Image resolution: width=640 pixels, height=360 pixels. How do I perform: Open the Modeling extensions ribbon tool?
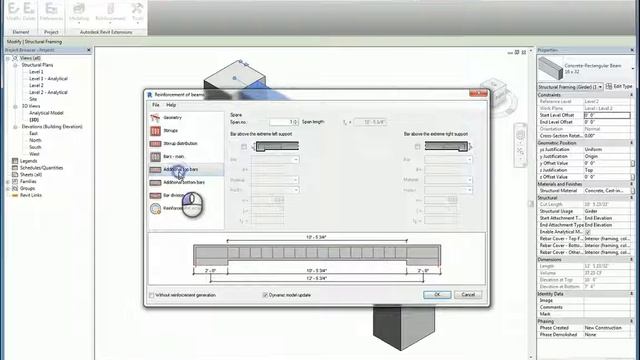[x=79, y=12]
